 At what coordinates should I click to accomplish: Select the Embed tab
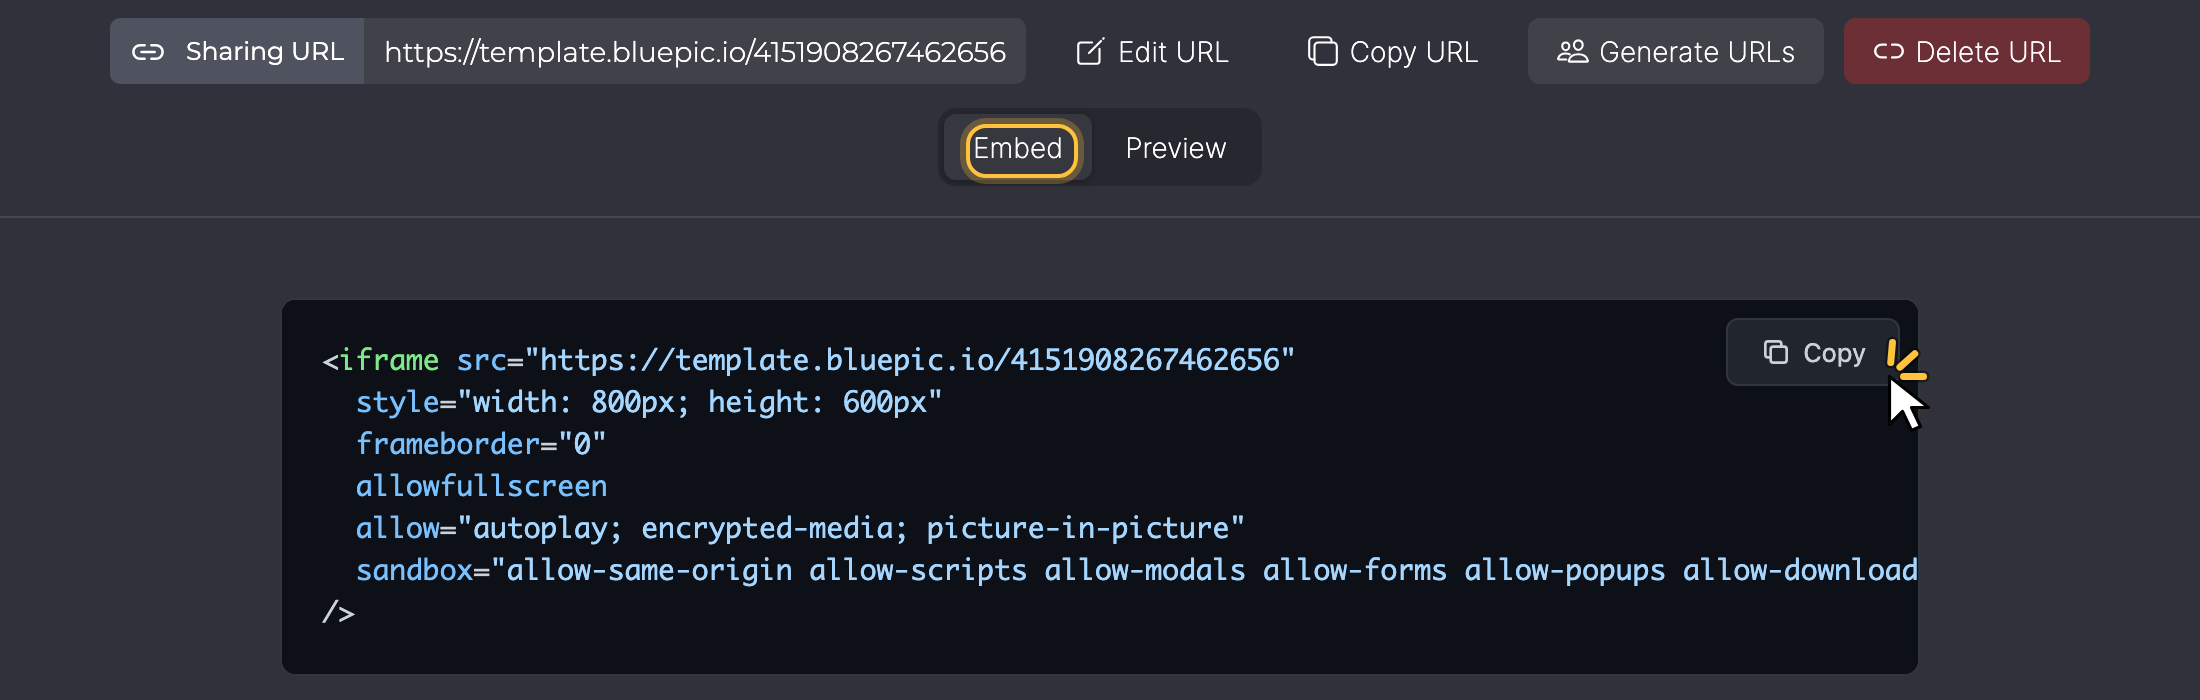click(1018, 148)
